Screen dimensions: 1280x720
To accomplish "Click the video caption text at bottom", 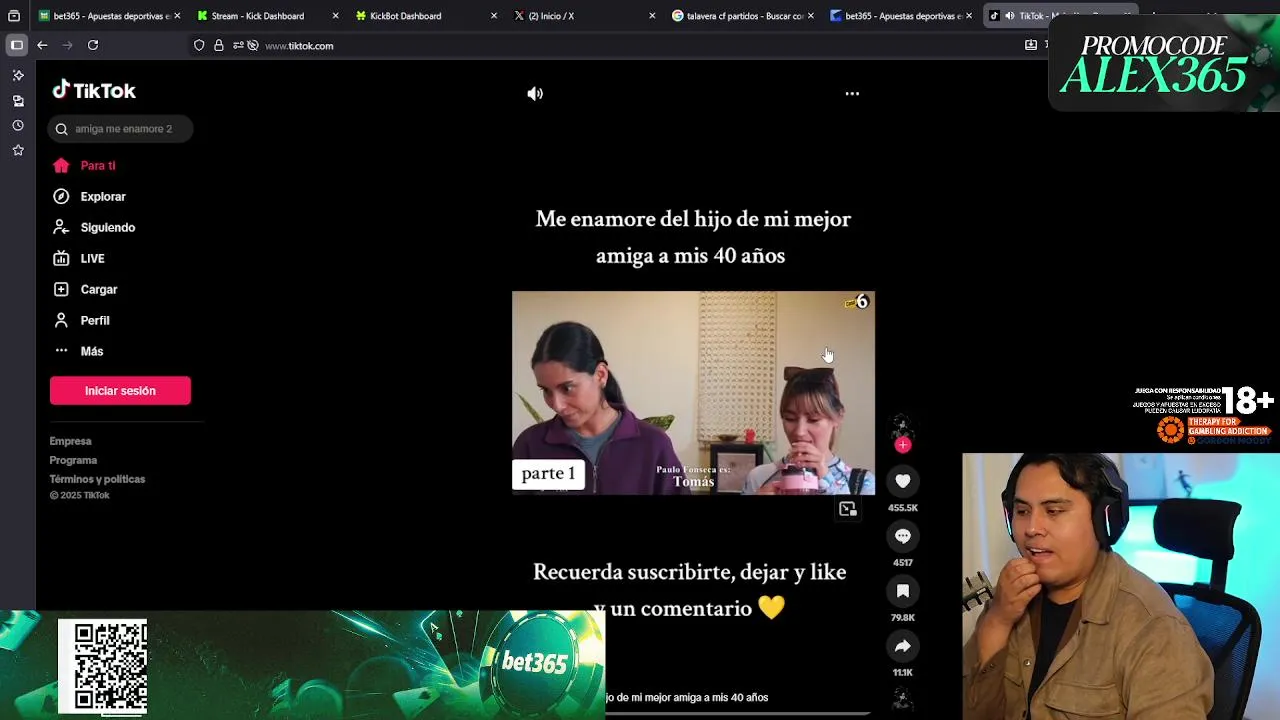I will [687, 697].
